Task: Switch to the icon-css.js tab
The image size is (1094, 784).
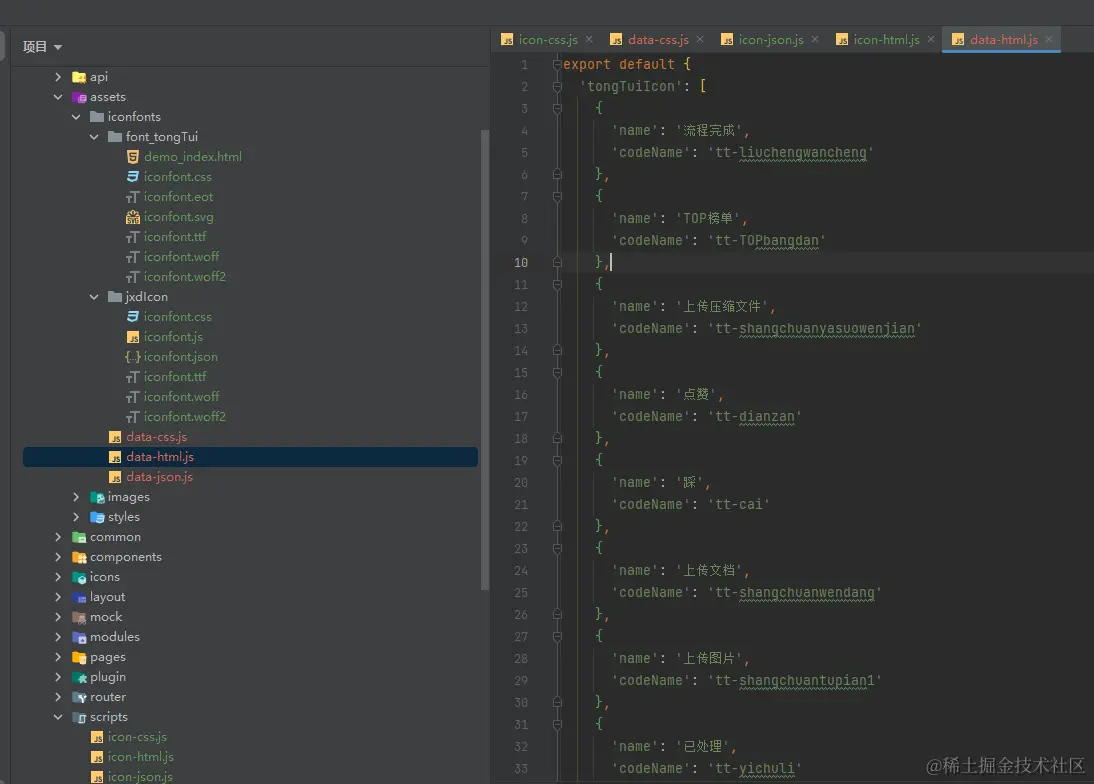Action: tap(548, 40)
